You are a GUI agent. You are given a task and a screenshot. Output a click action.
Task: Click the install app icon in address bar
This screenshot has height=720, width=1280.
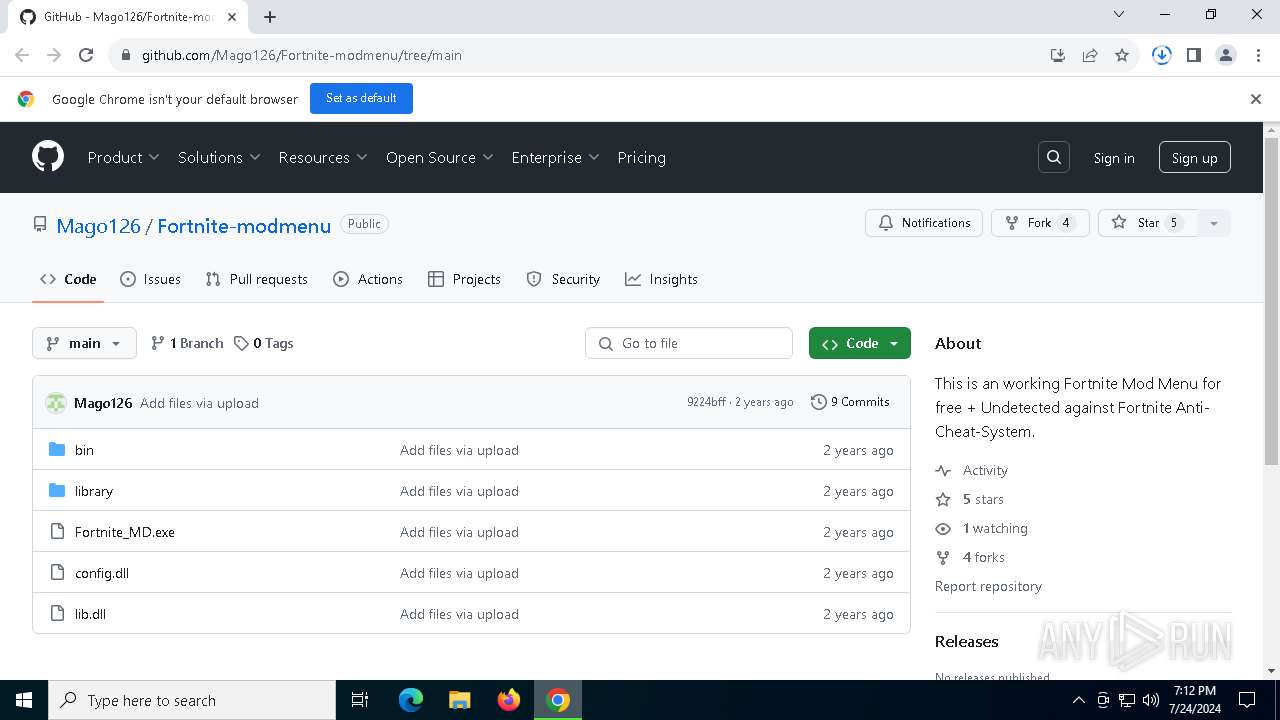coord(1058,55)
